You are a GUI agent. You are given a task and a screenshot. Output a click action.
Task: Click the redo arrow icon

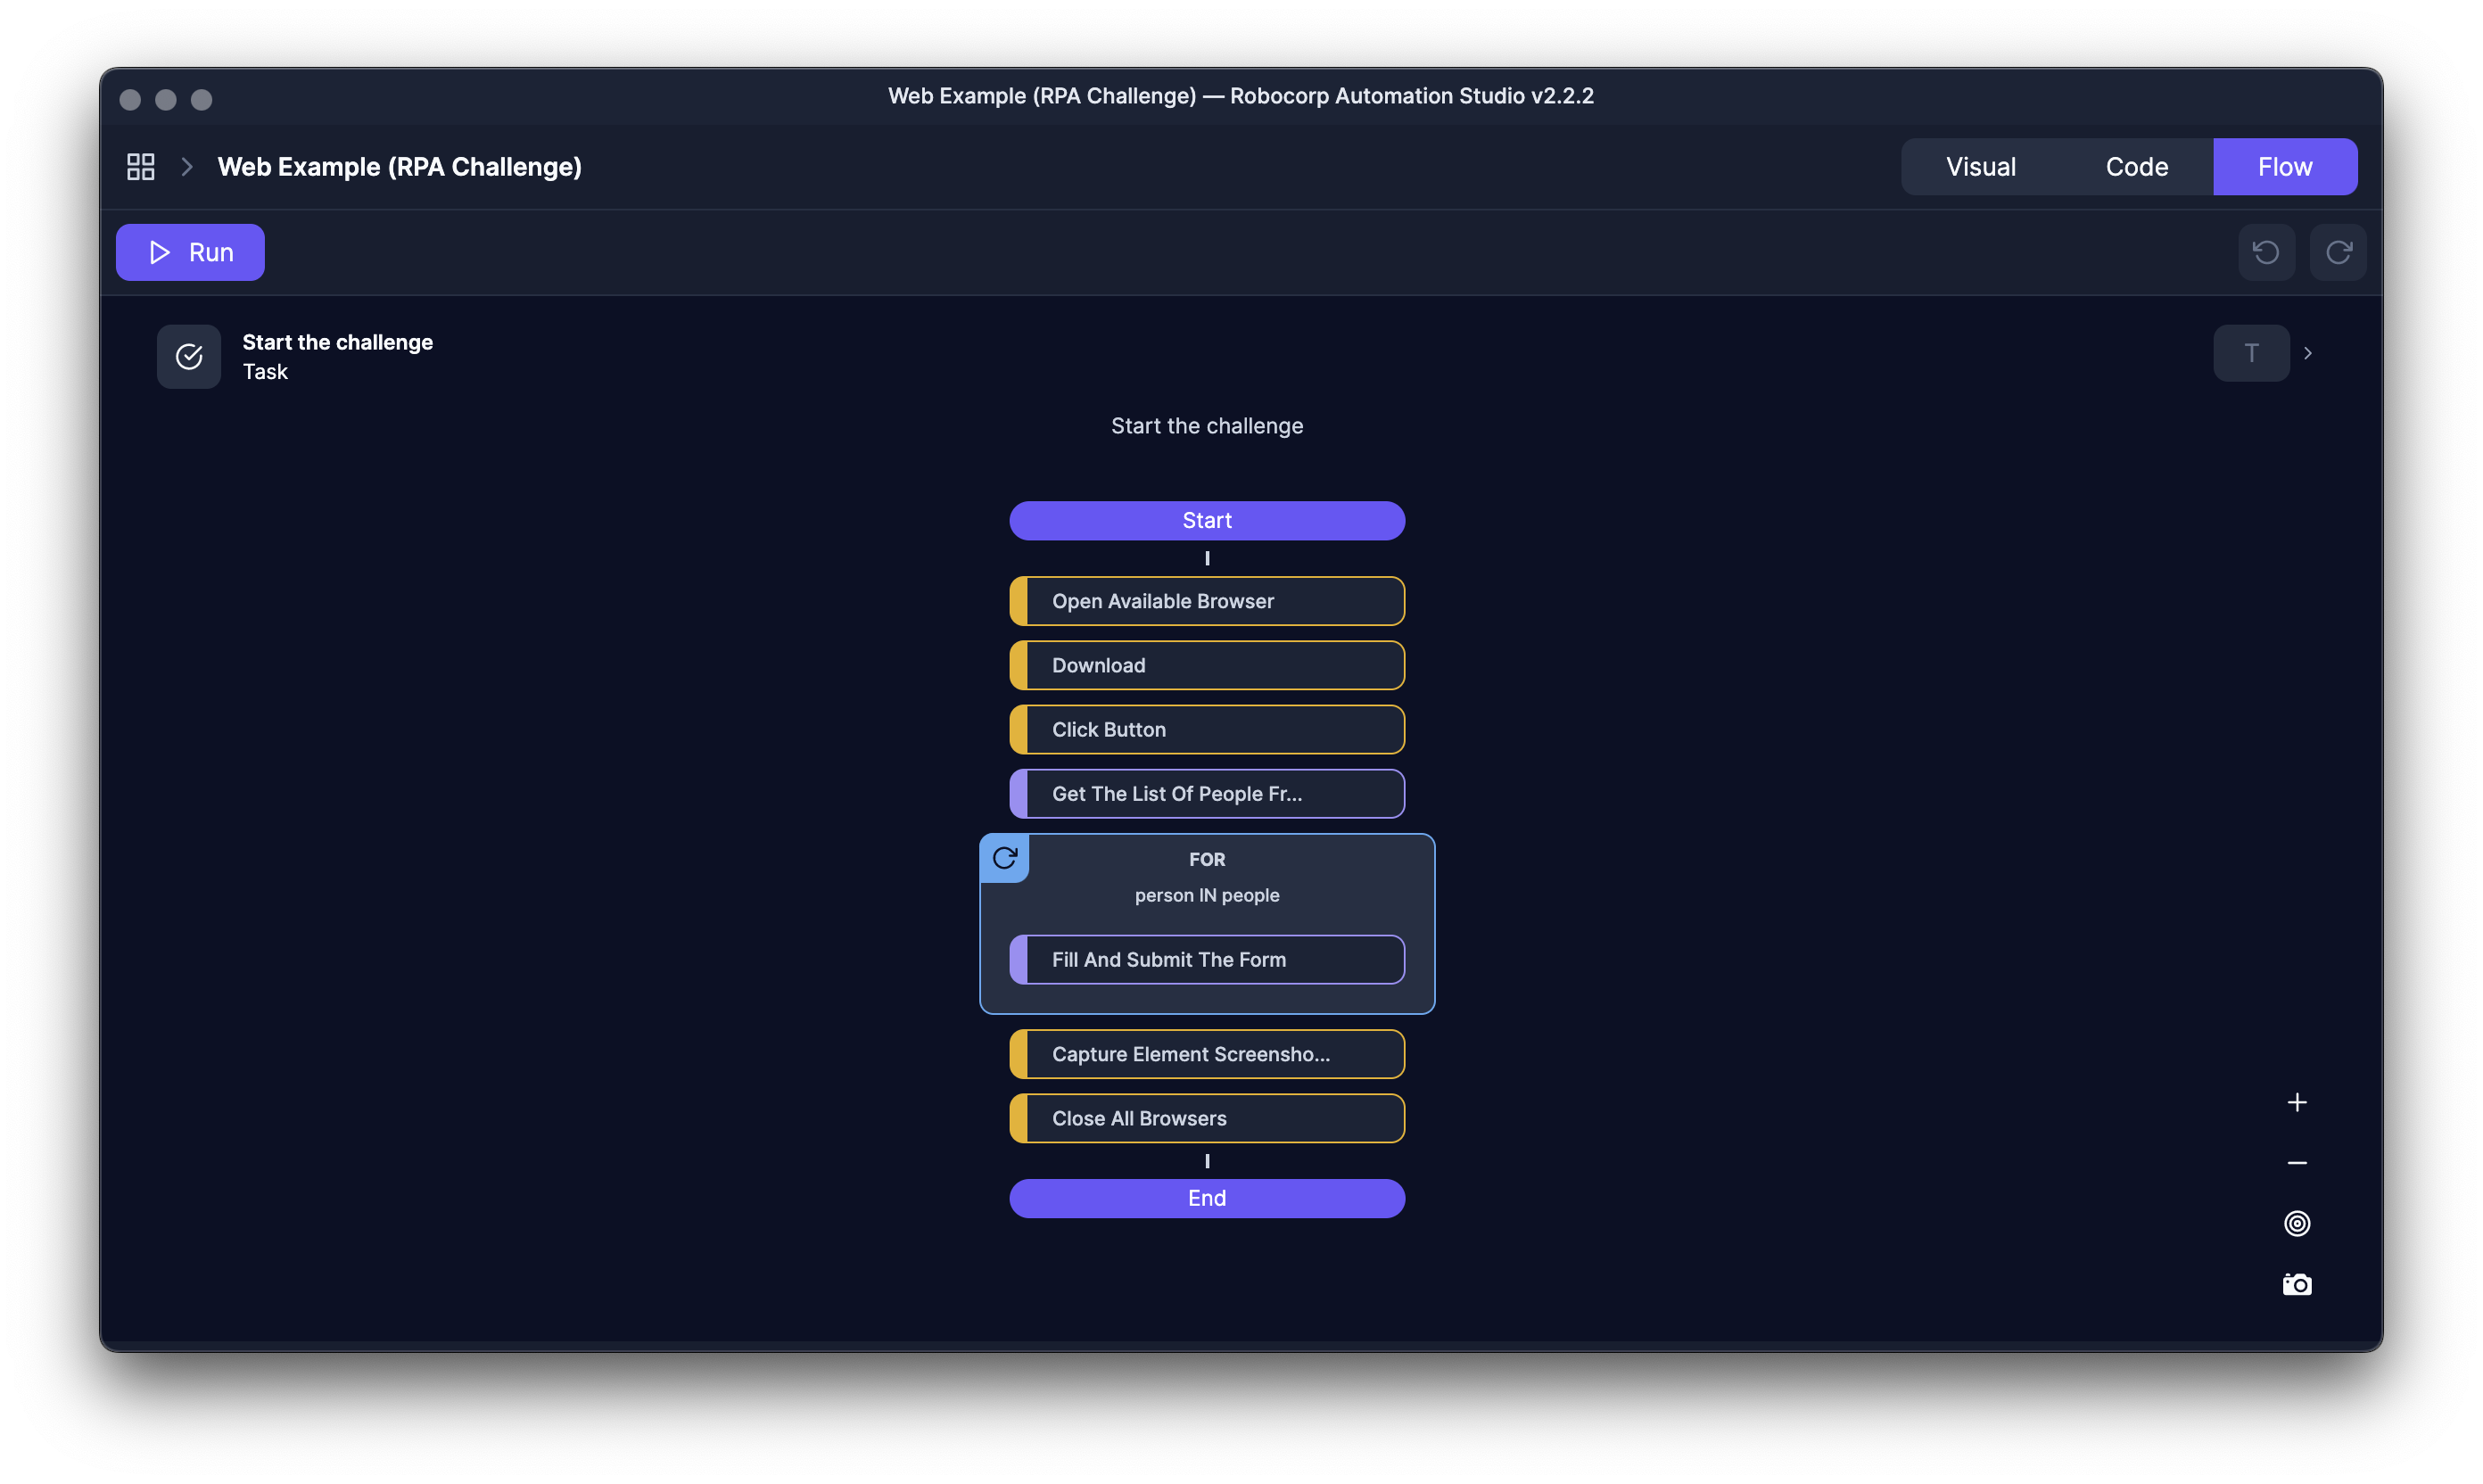point(2338,252)
